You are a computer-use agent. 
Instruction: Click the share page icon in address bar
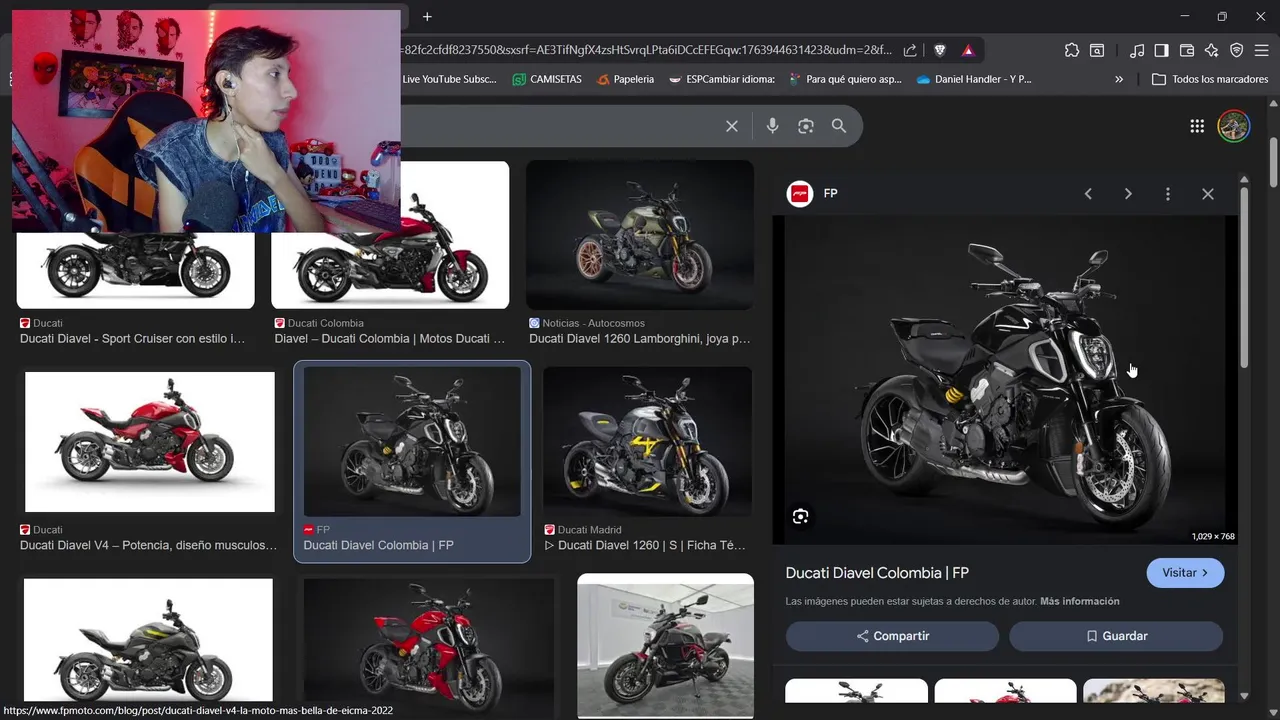910,50
